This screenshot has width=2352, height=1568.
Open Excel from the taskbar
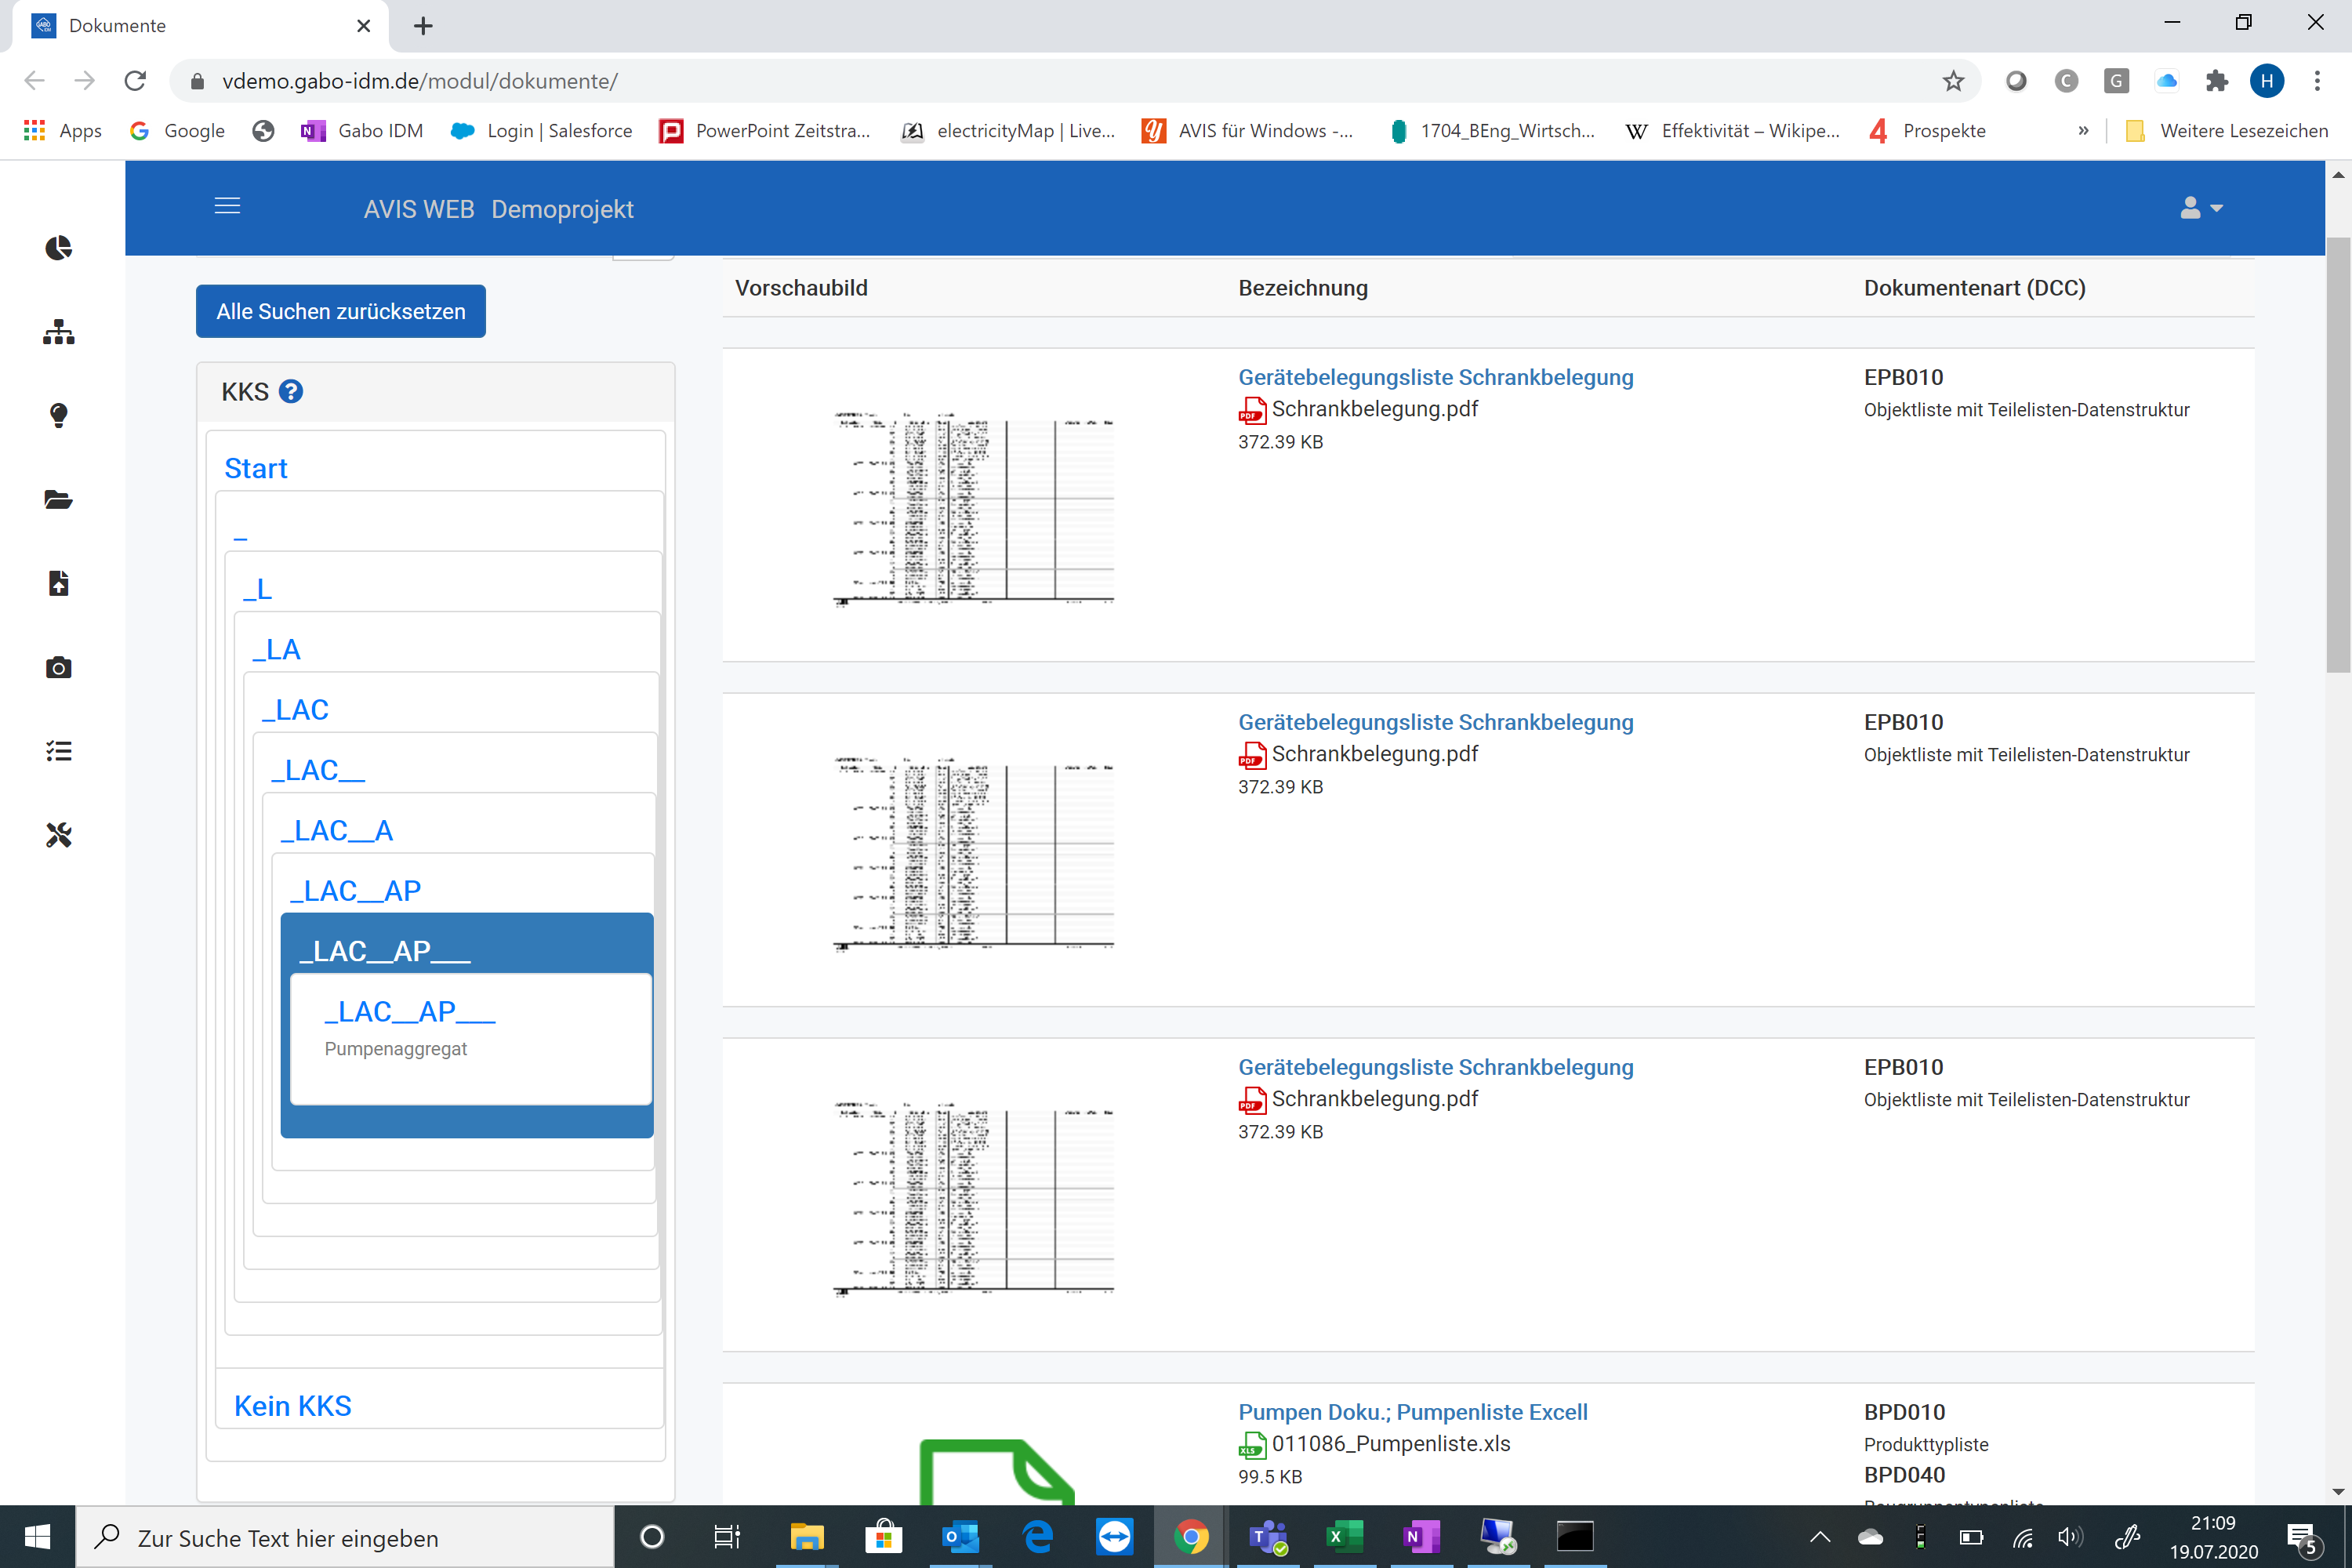point(1345,1537)
